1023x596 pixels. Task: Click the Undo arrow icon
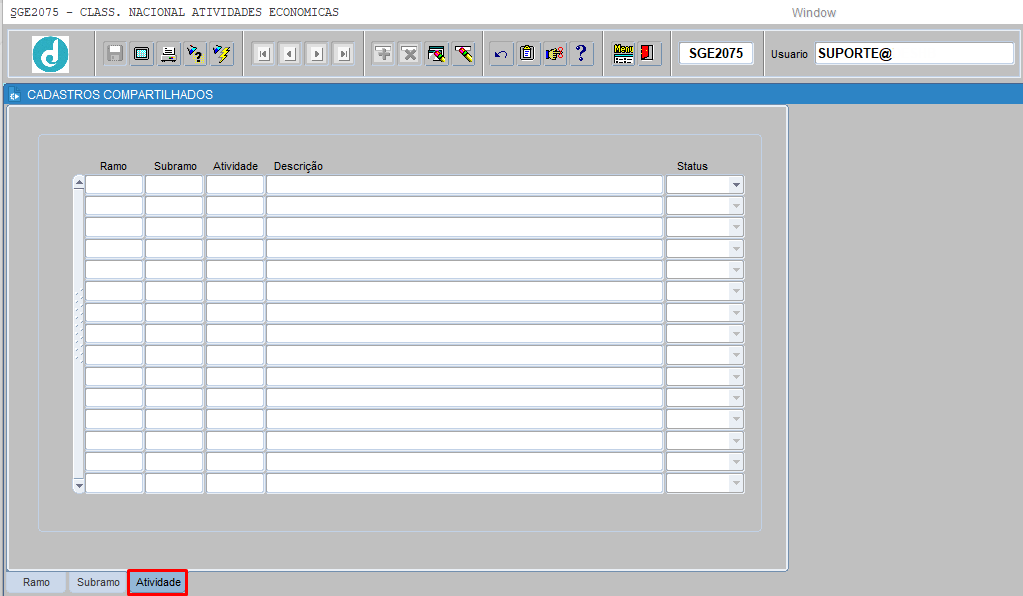pos(501,53)
